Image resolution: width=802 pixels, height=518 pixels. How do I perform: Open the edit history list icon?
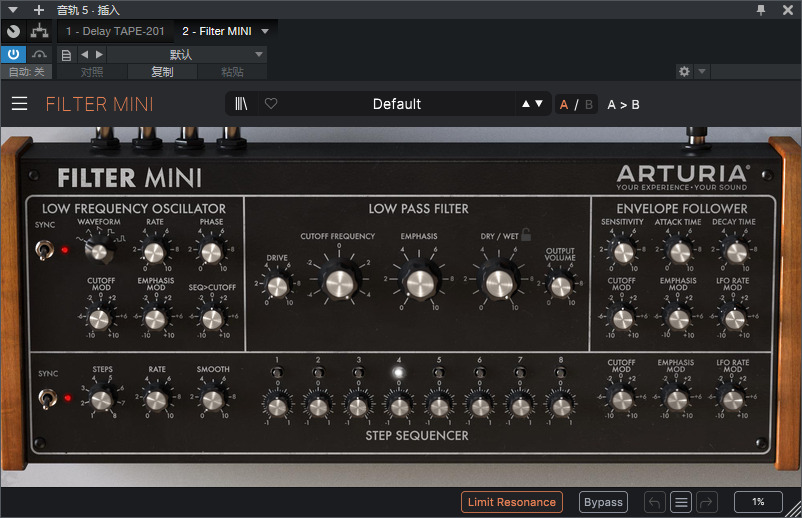pos(681,502)
